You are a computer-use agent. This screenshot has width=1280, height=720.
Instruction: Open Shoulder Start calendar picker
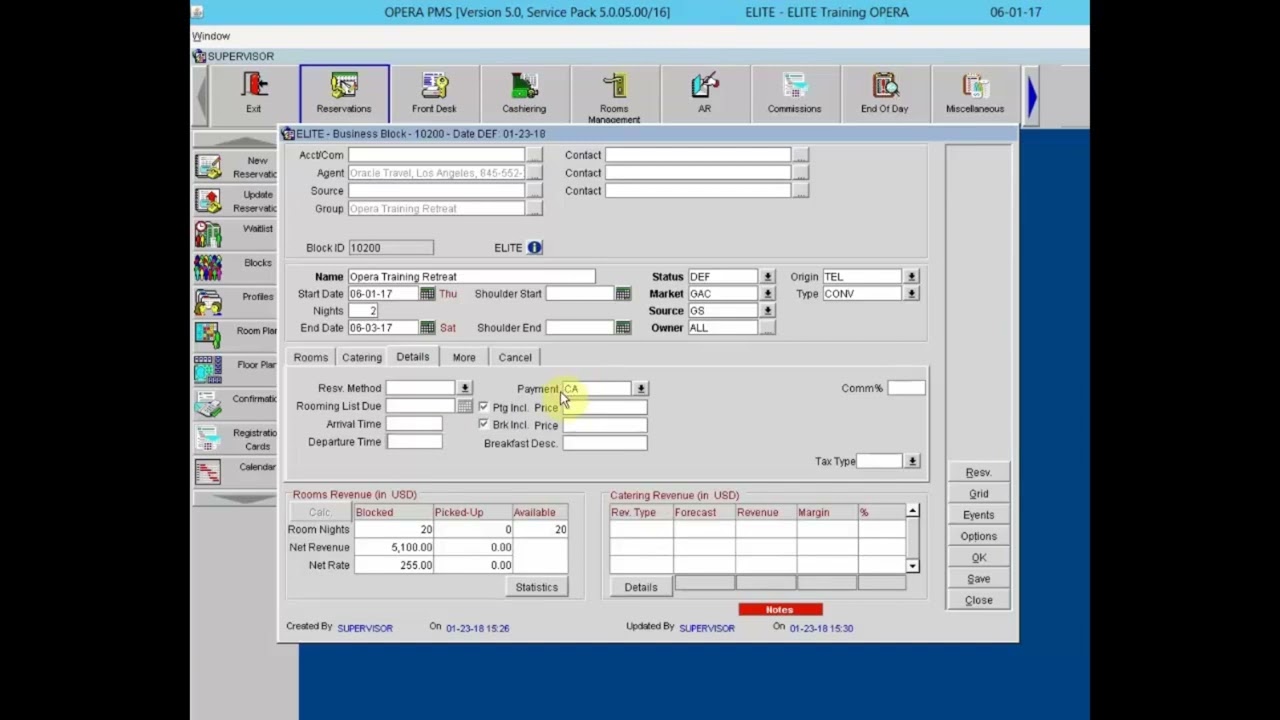(623, 294)
